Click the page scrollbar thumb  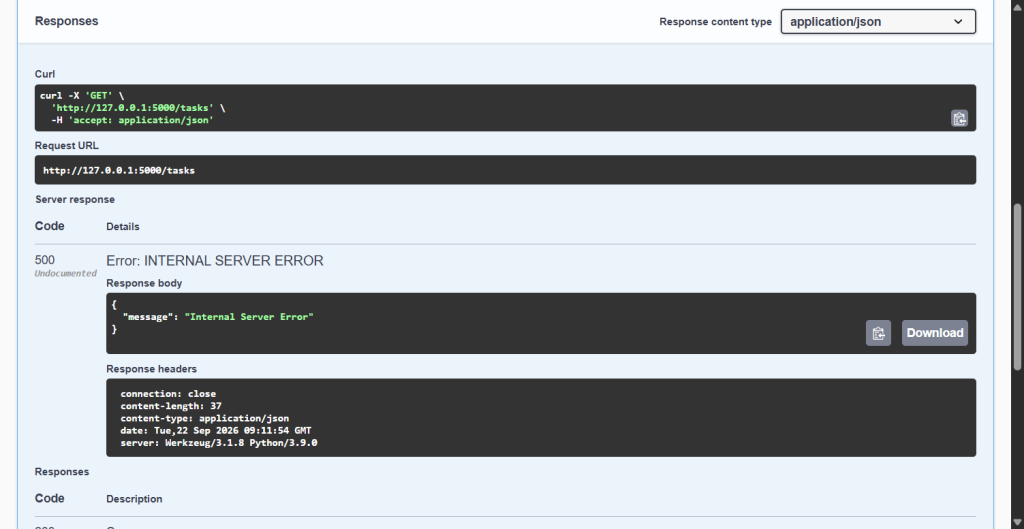[1017, 285]
